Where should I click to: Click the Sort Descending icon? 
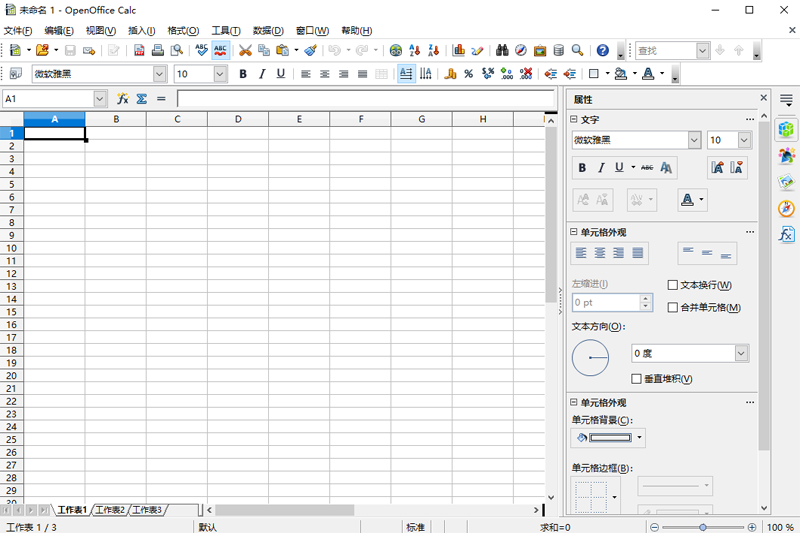click(434, 50)
